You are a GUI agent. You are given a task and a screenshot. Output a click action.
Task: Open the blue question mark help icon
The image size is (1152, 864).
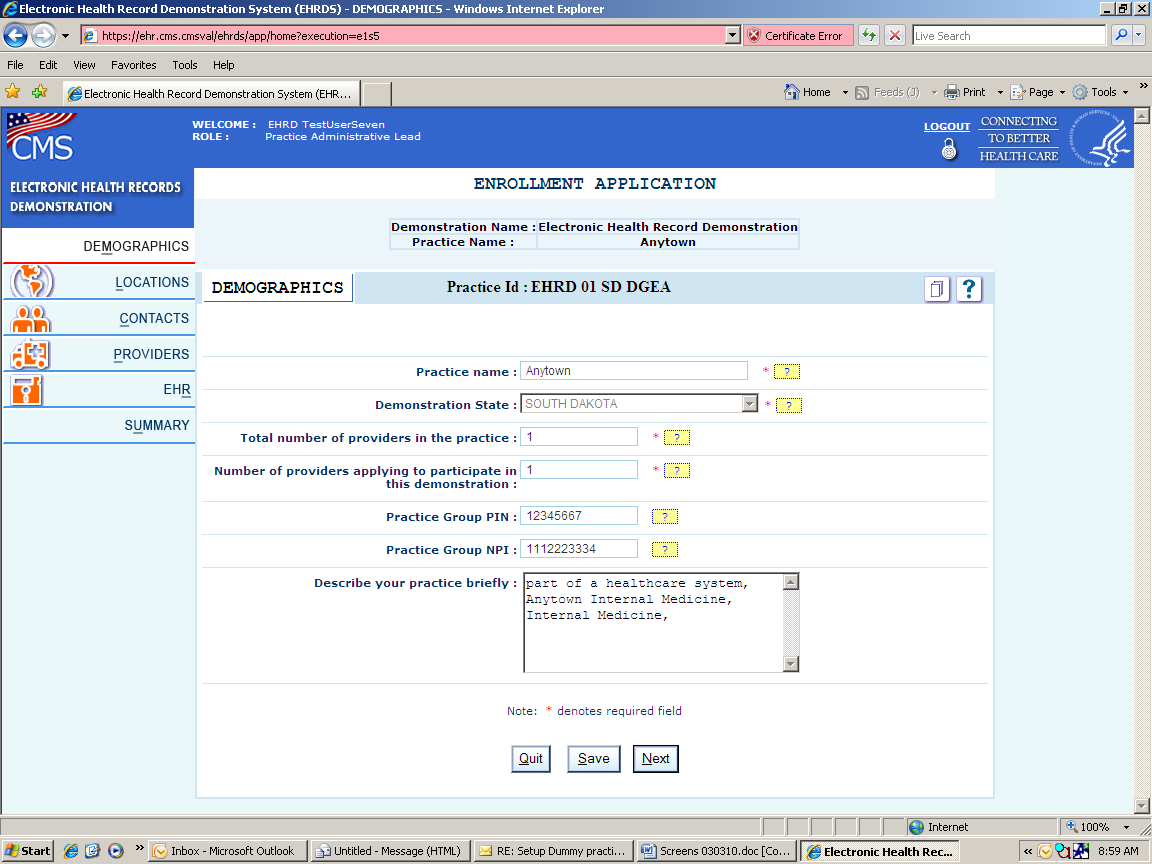[x=969, y=289]
